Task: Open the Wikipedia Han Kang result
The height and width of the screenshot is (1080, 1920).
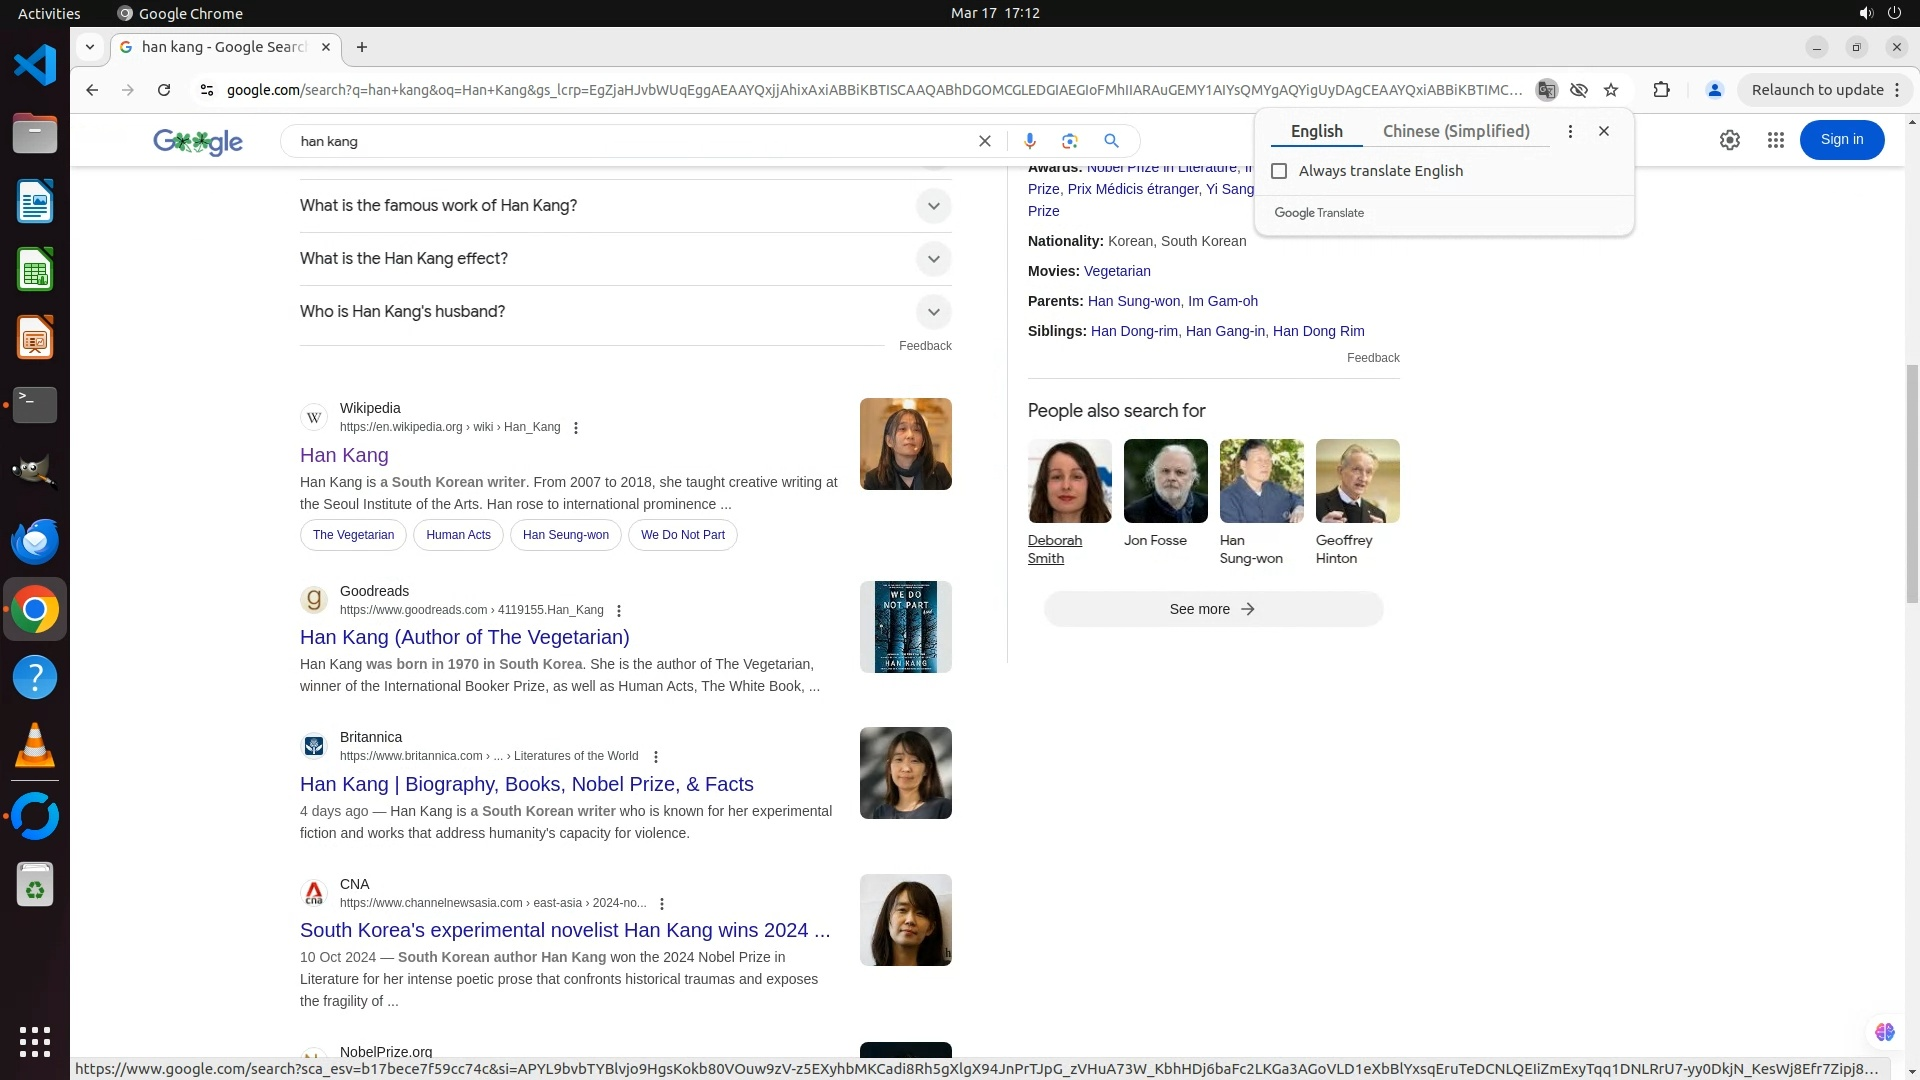Action: (x=344, y=455)
